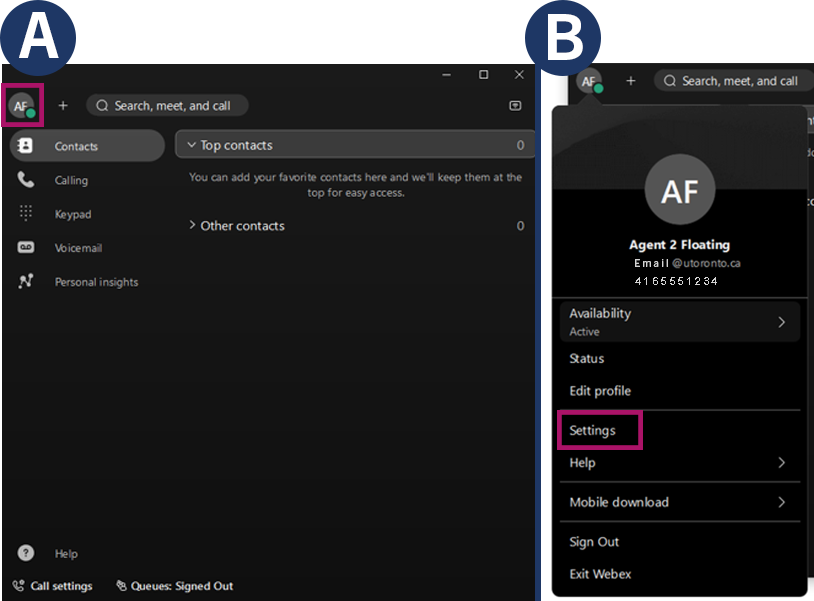
Task: Click AF avatar in panel B header
Action: [x=589, y=81]
